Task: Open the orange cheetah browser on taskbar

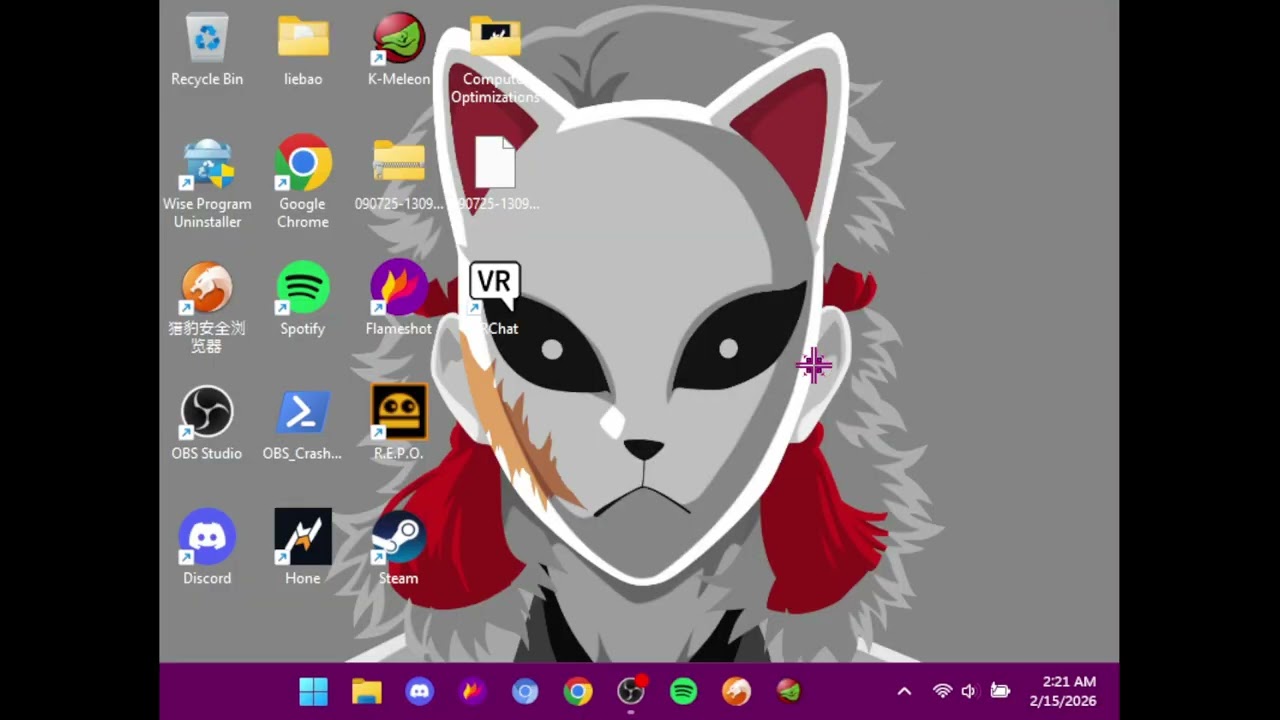Action: (736, 691)
